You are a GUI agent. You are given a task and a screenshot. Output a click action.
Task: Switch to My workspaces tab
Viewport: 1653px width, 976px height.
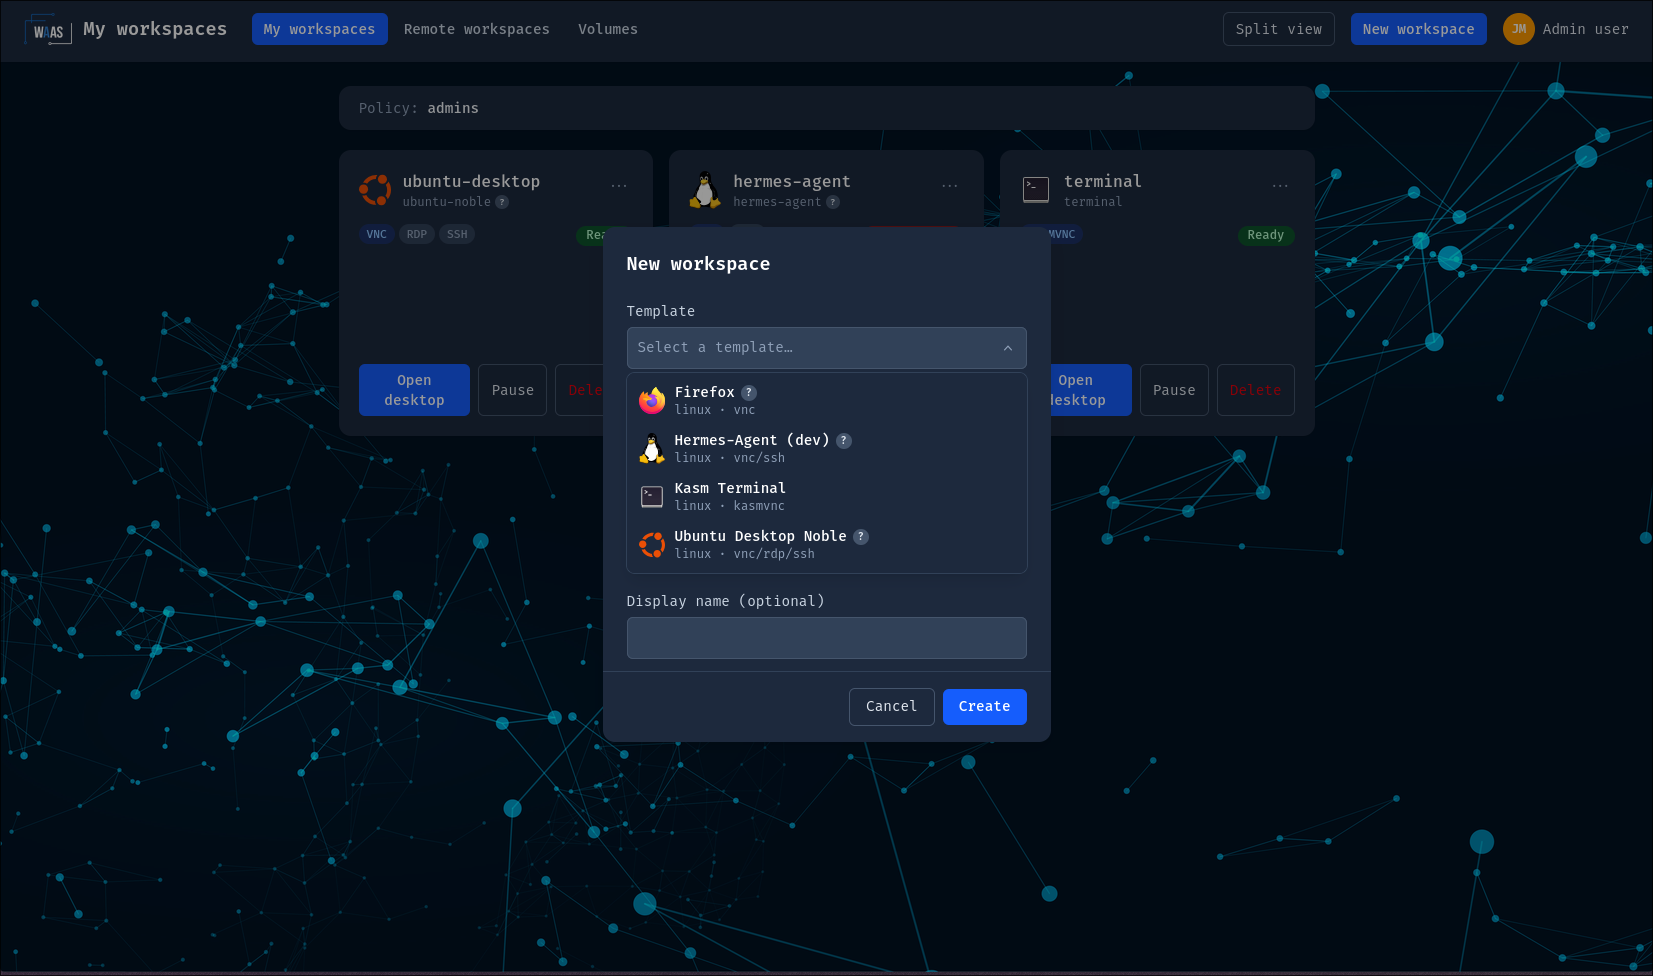[x=319, y=29]
